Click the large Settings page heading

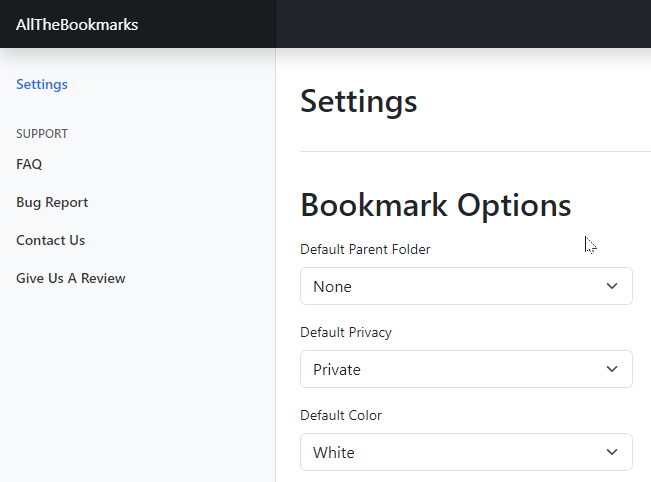pyautogui.click(x=359, y=102)
